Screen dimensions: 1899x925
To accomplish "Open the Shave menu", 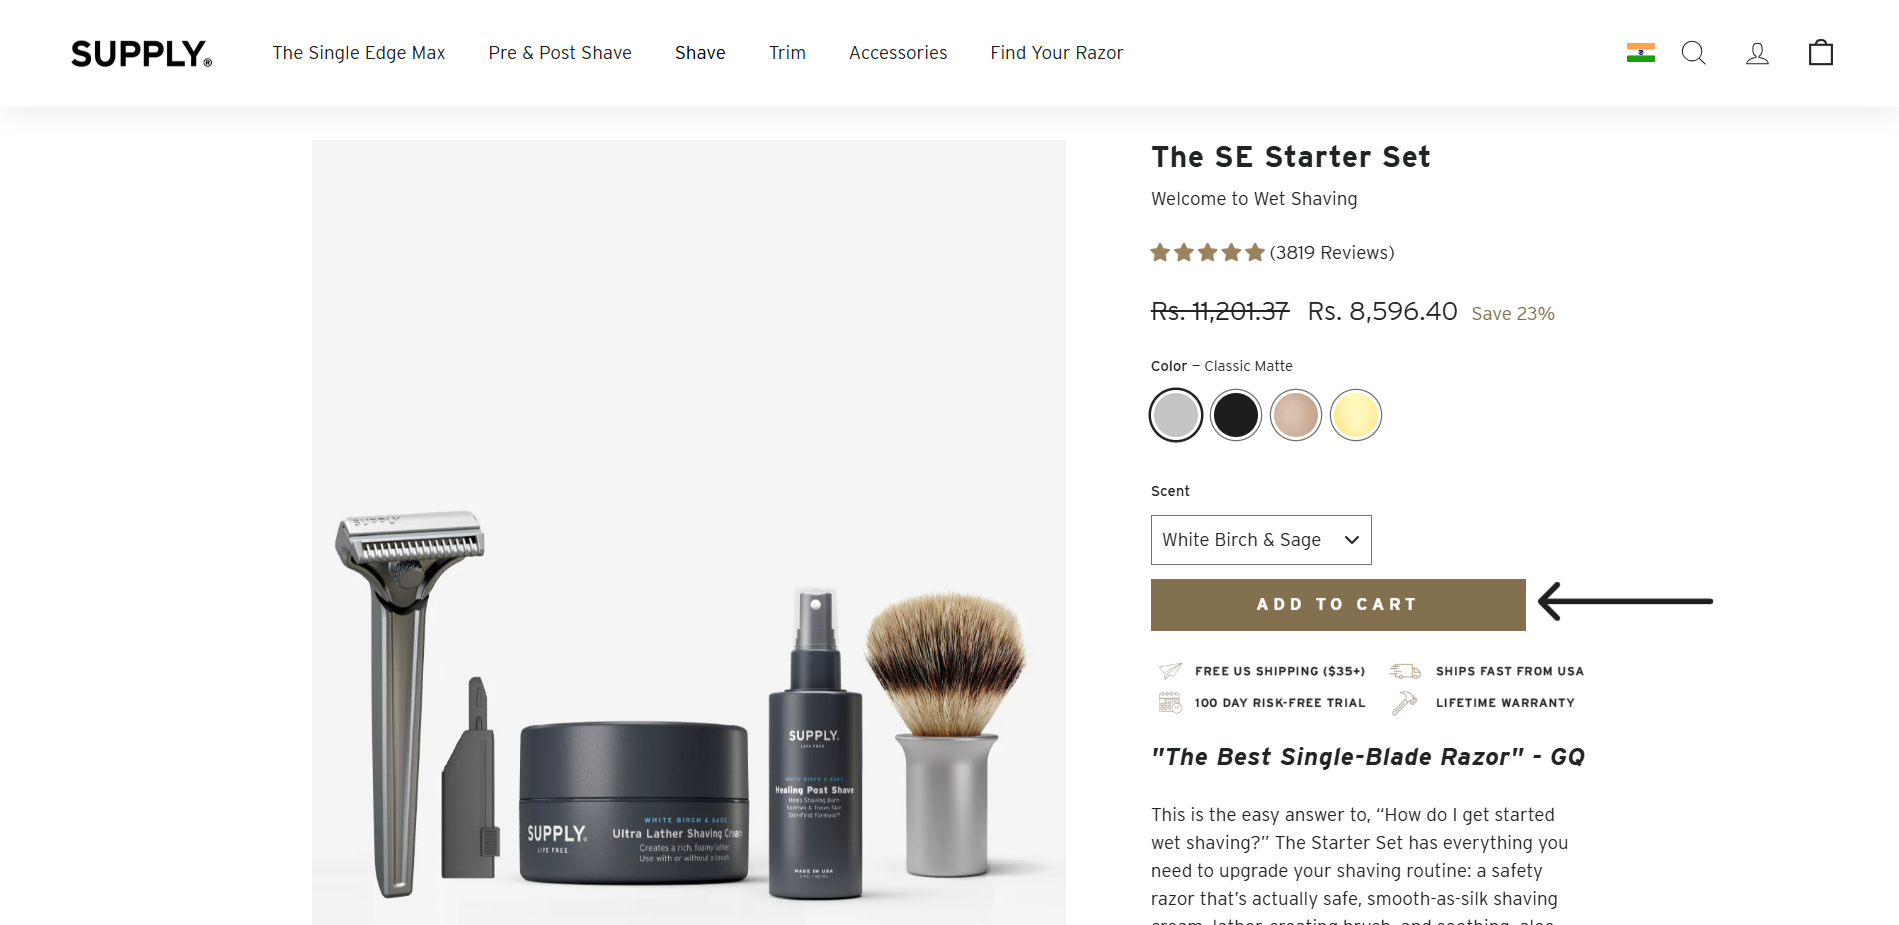I will click(x=700, y=53).
